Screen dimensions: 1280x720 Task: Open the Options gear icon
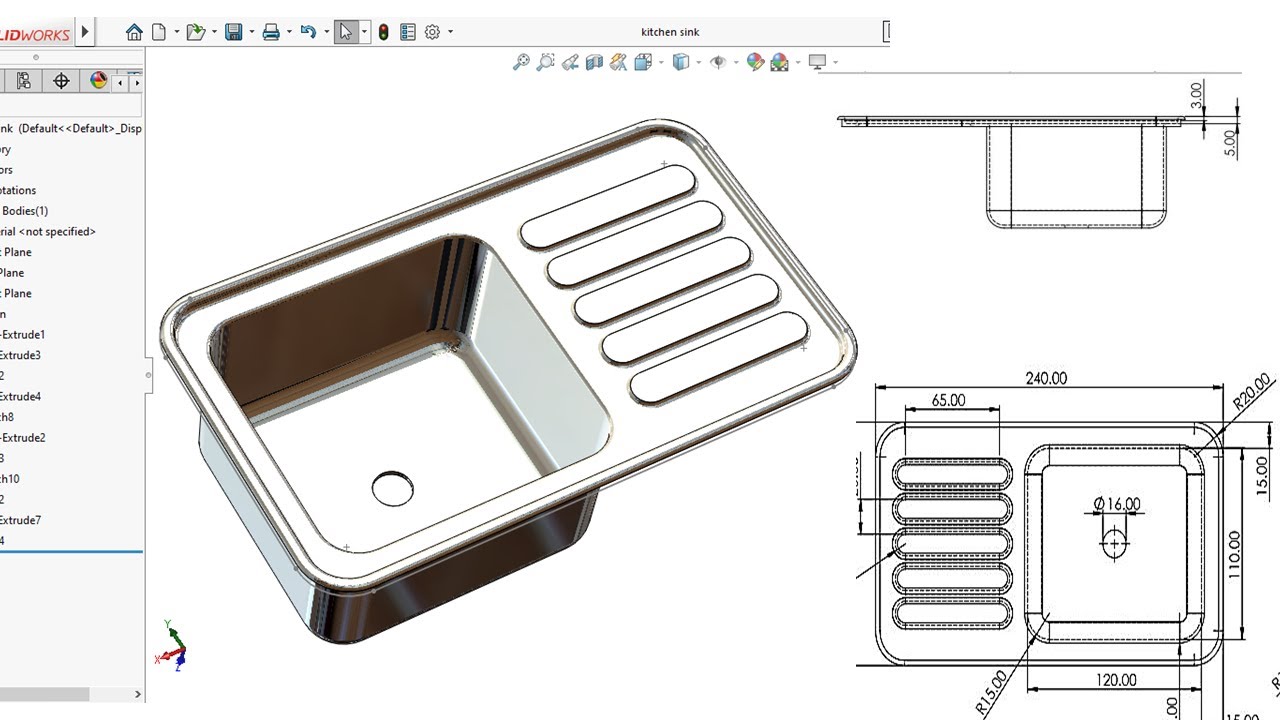click(433, 32)
